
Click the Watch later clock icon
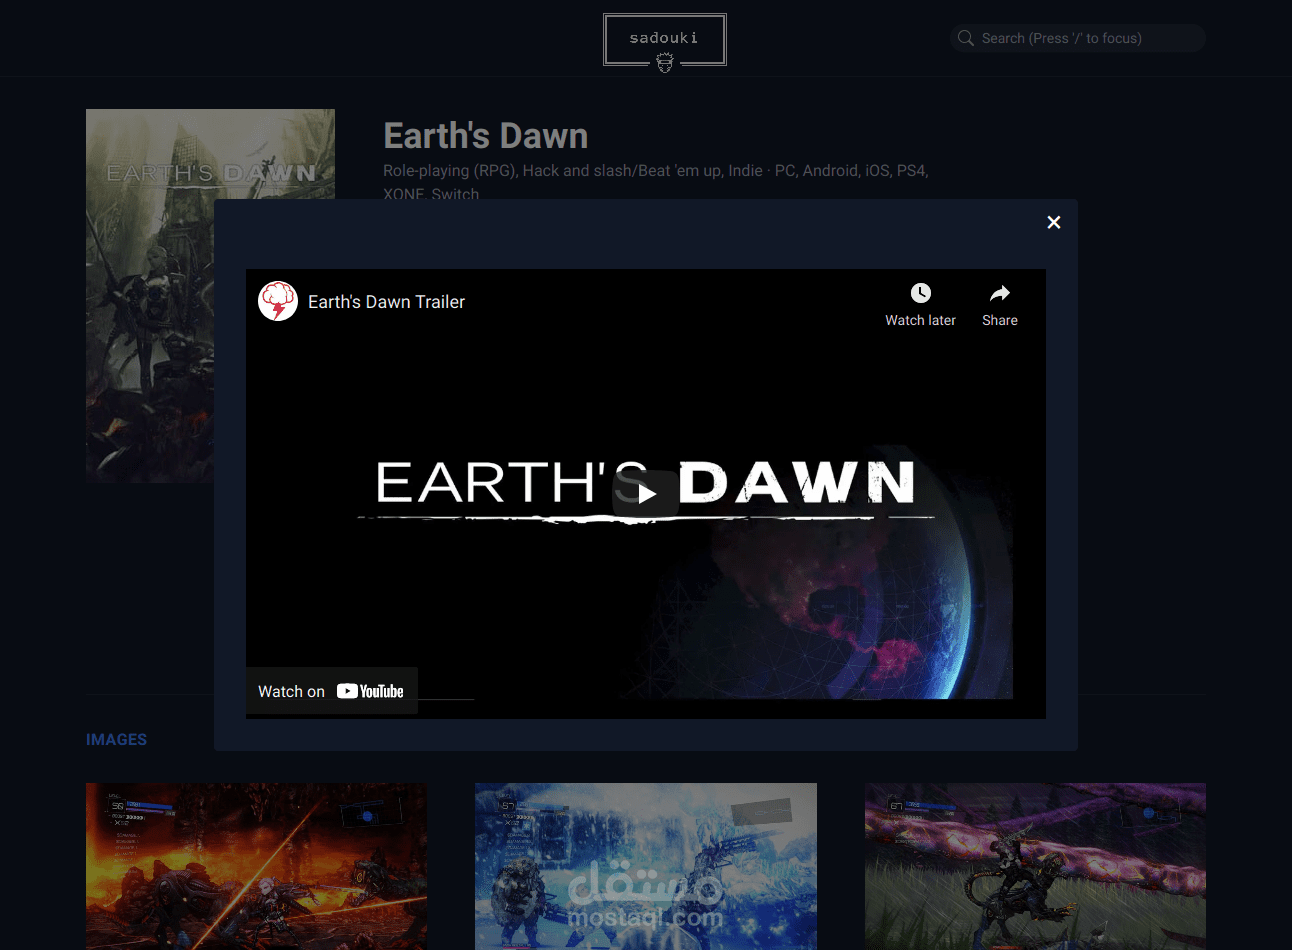(x=920, y=293)
